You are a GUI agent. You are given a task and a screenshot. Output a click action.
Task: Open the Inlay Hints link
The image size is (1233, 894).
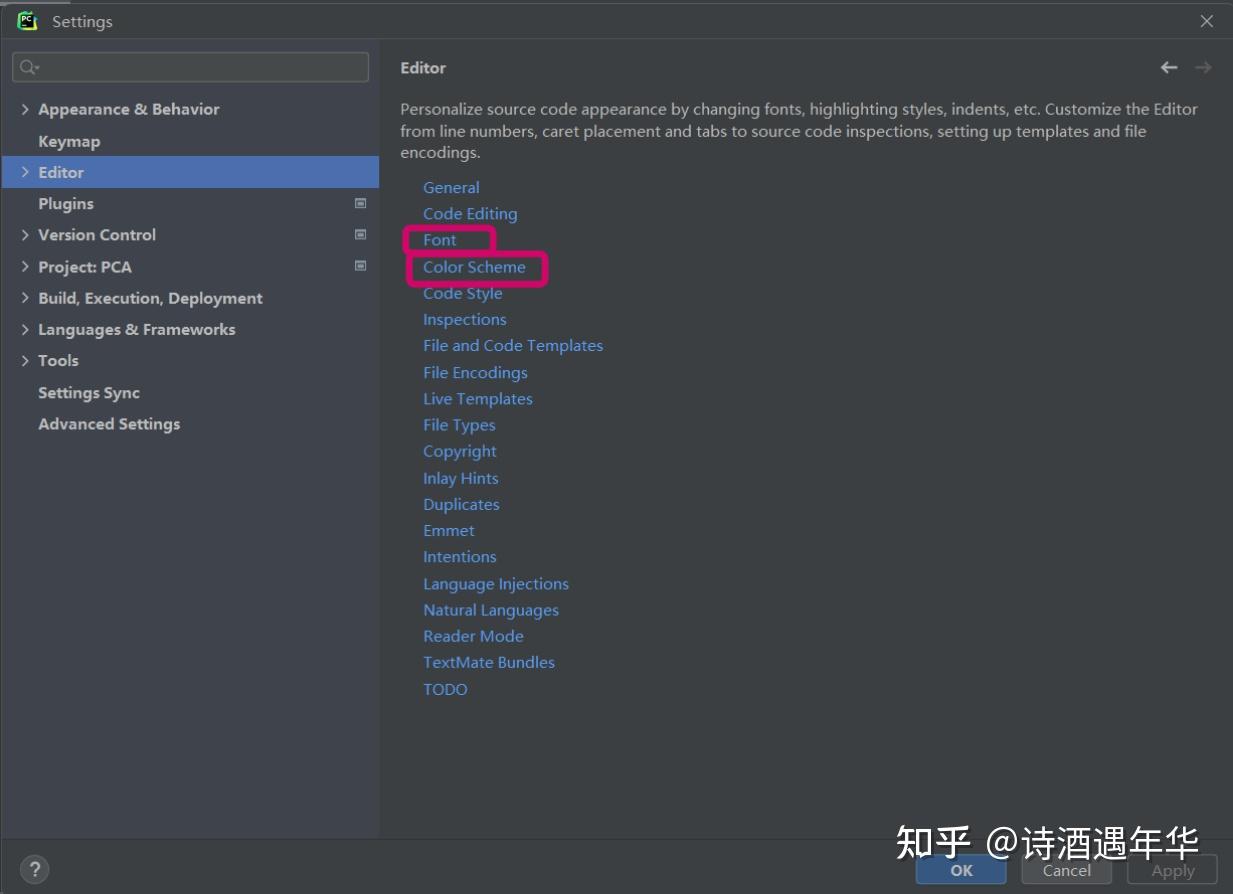[x=461, y=478]
